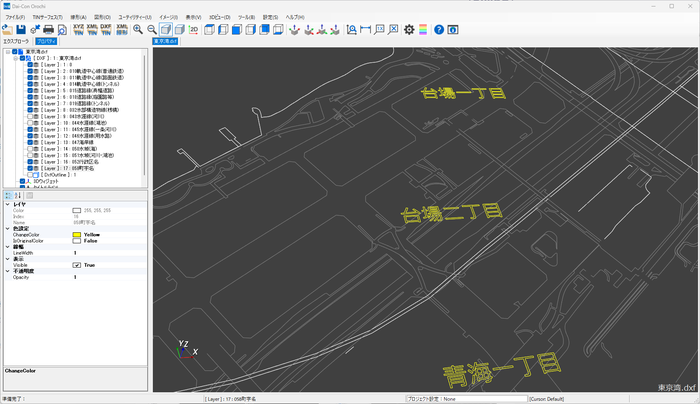Select the プロパティ tab
This screenshot has height=404, width=700.
46,41
